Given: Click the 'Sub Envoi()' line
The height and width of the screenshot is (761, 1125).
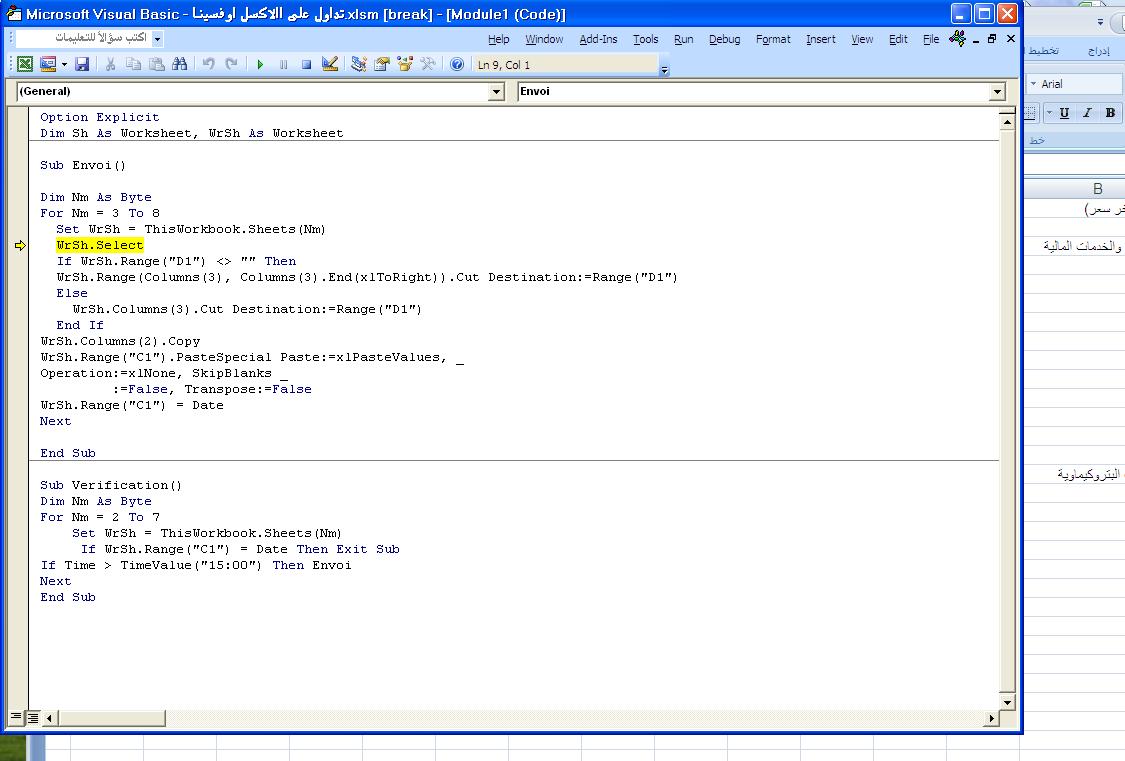Looking at the screenshot, I should [x=83, y=165].
